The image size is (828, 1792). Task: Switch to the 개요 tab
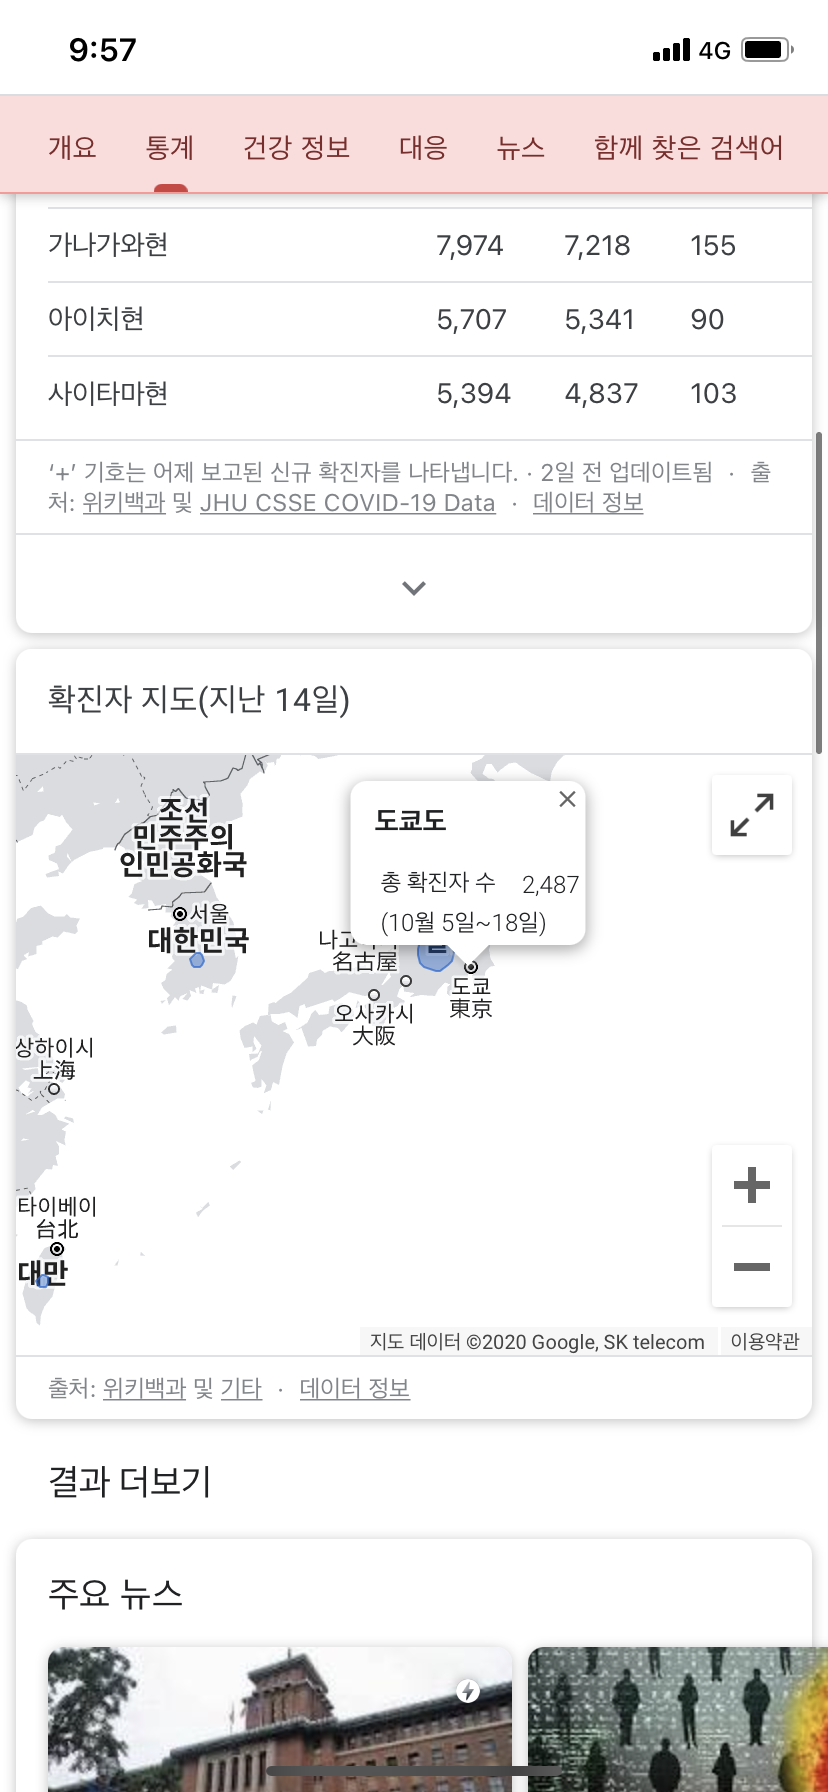coord(72,148)
